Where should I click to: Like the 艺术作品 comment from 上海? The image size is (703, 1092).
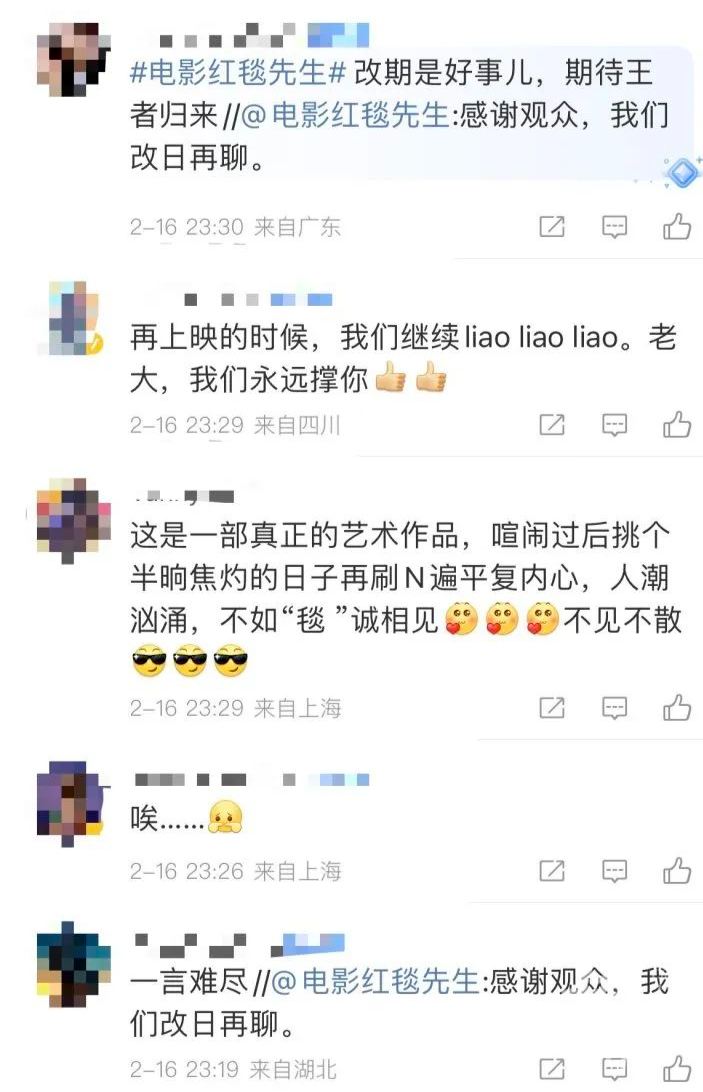coord(677,708)
